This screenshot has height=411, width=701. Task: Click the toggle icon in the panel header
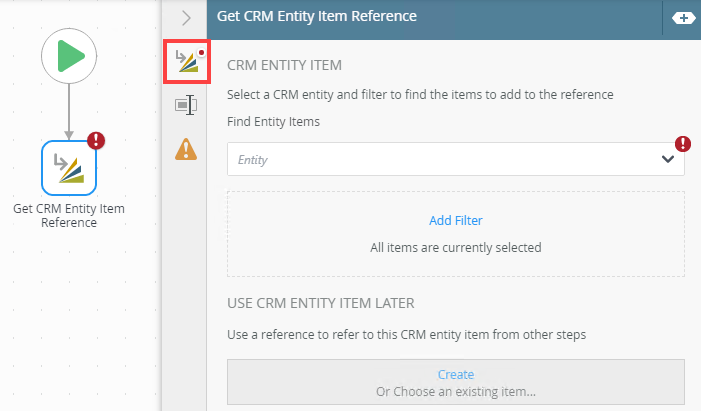point(684,18)
